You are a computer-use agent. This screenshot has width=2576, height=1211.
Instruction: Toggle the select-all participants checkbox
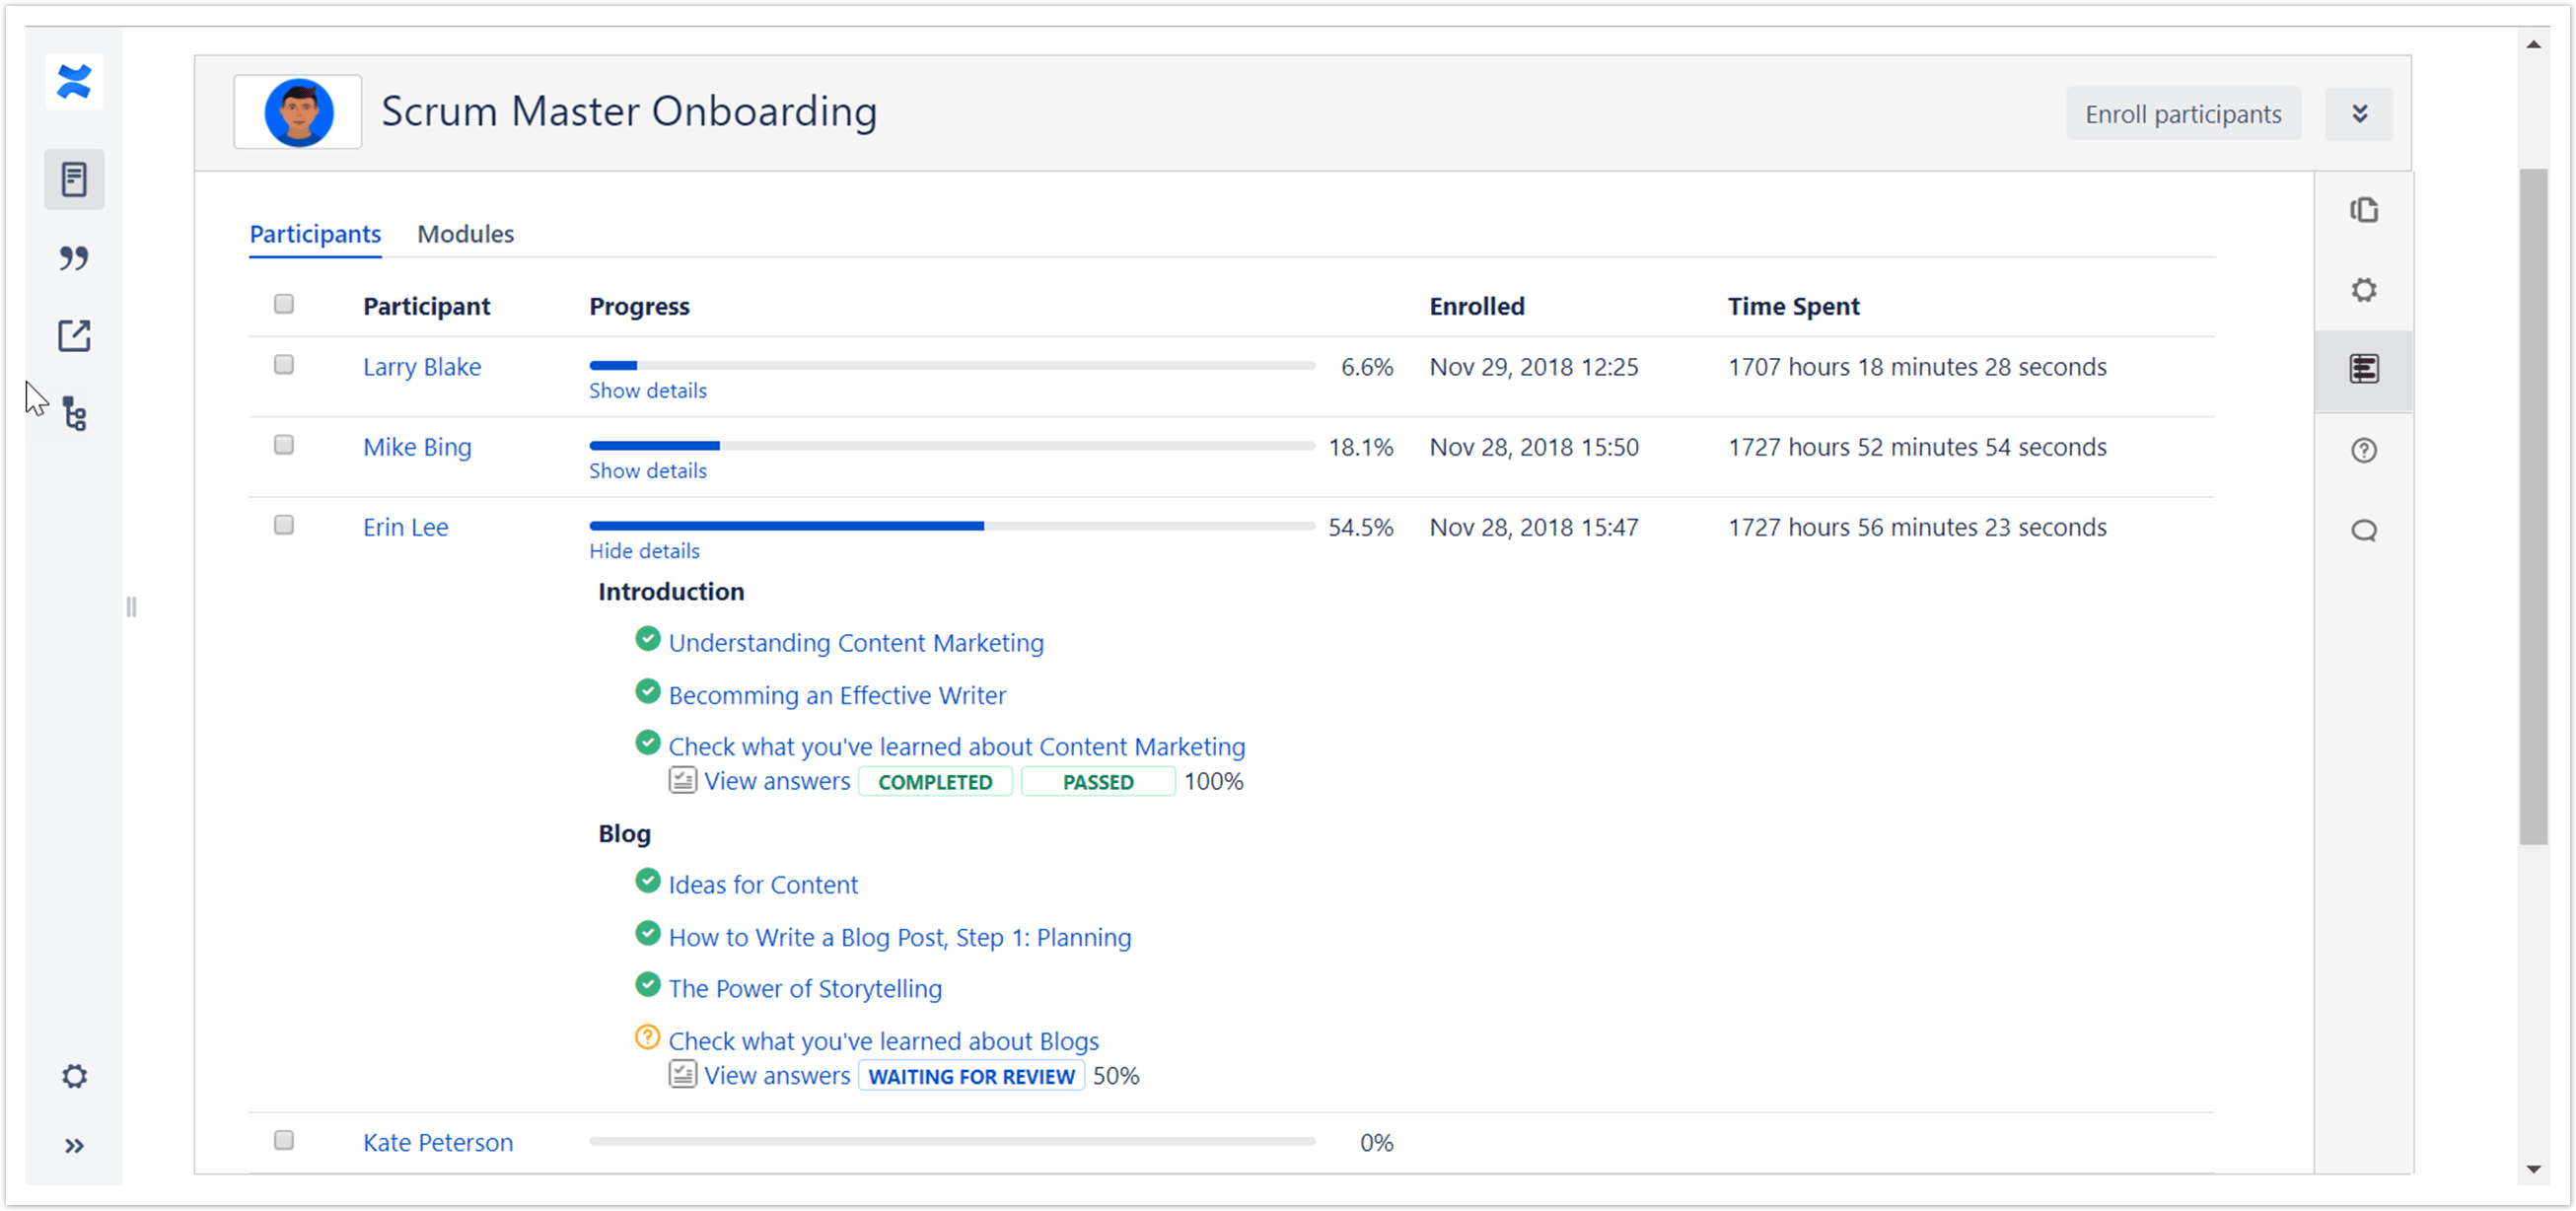[x=284, y=304]
